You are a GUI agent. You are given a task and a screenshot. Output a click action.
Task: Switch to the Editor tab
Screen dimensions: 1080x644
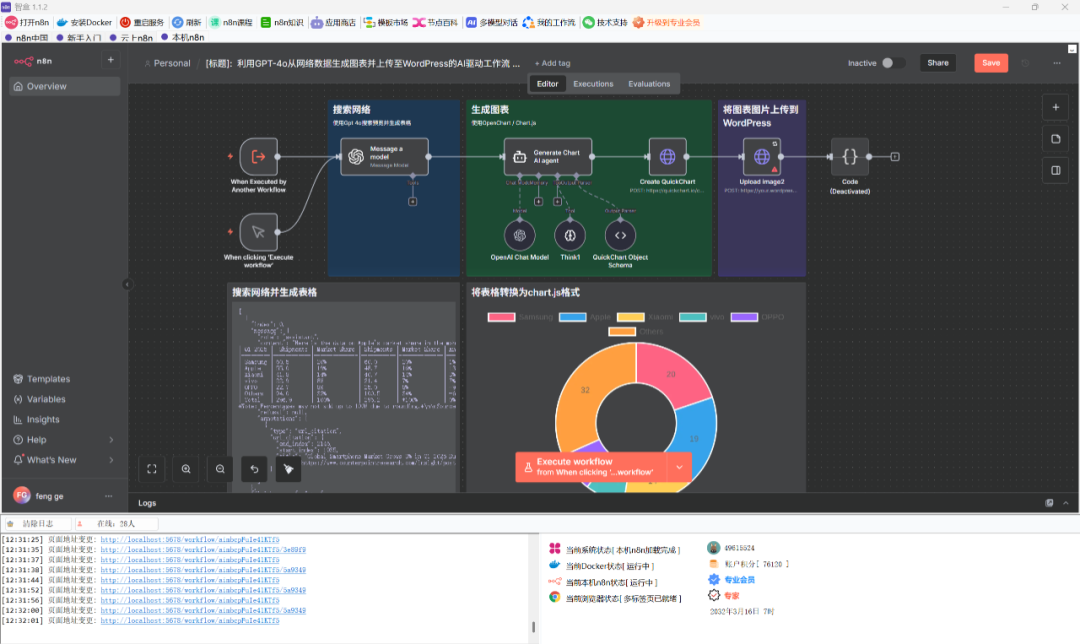pos(548,84)
